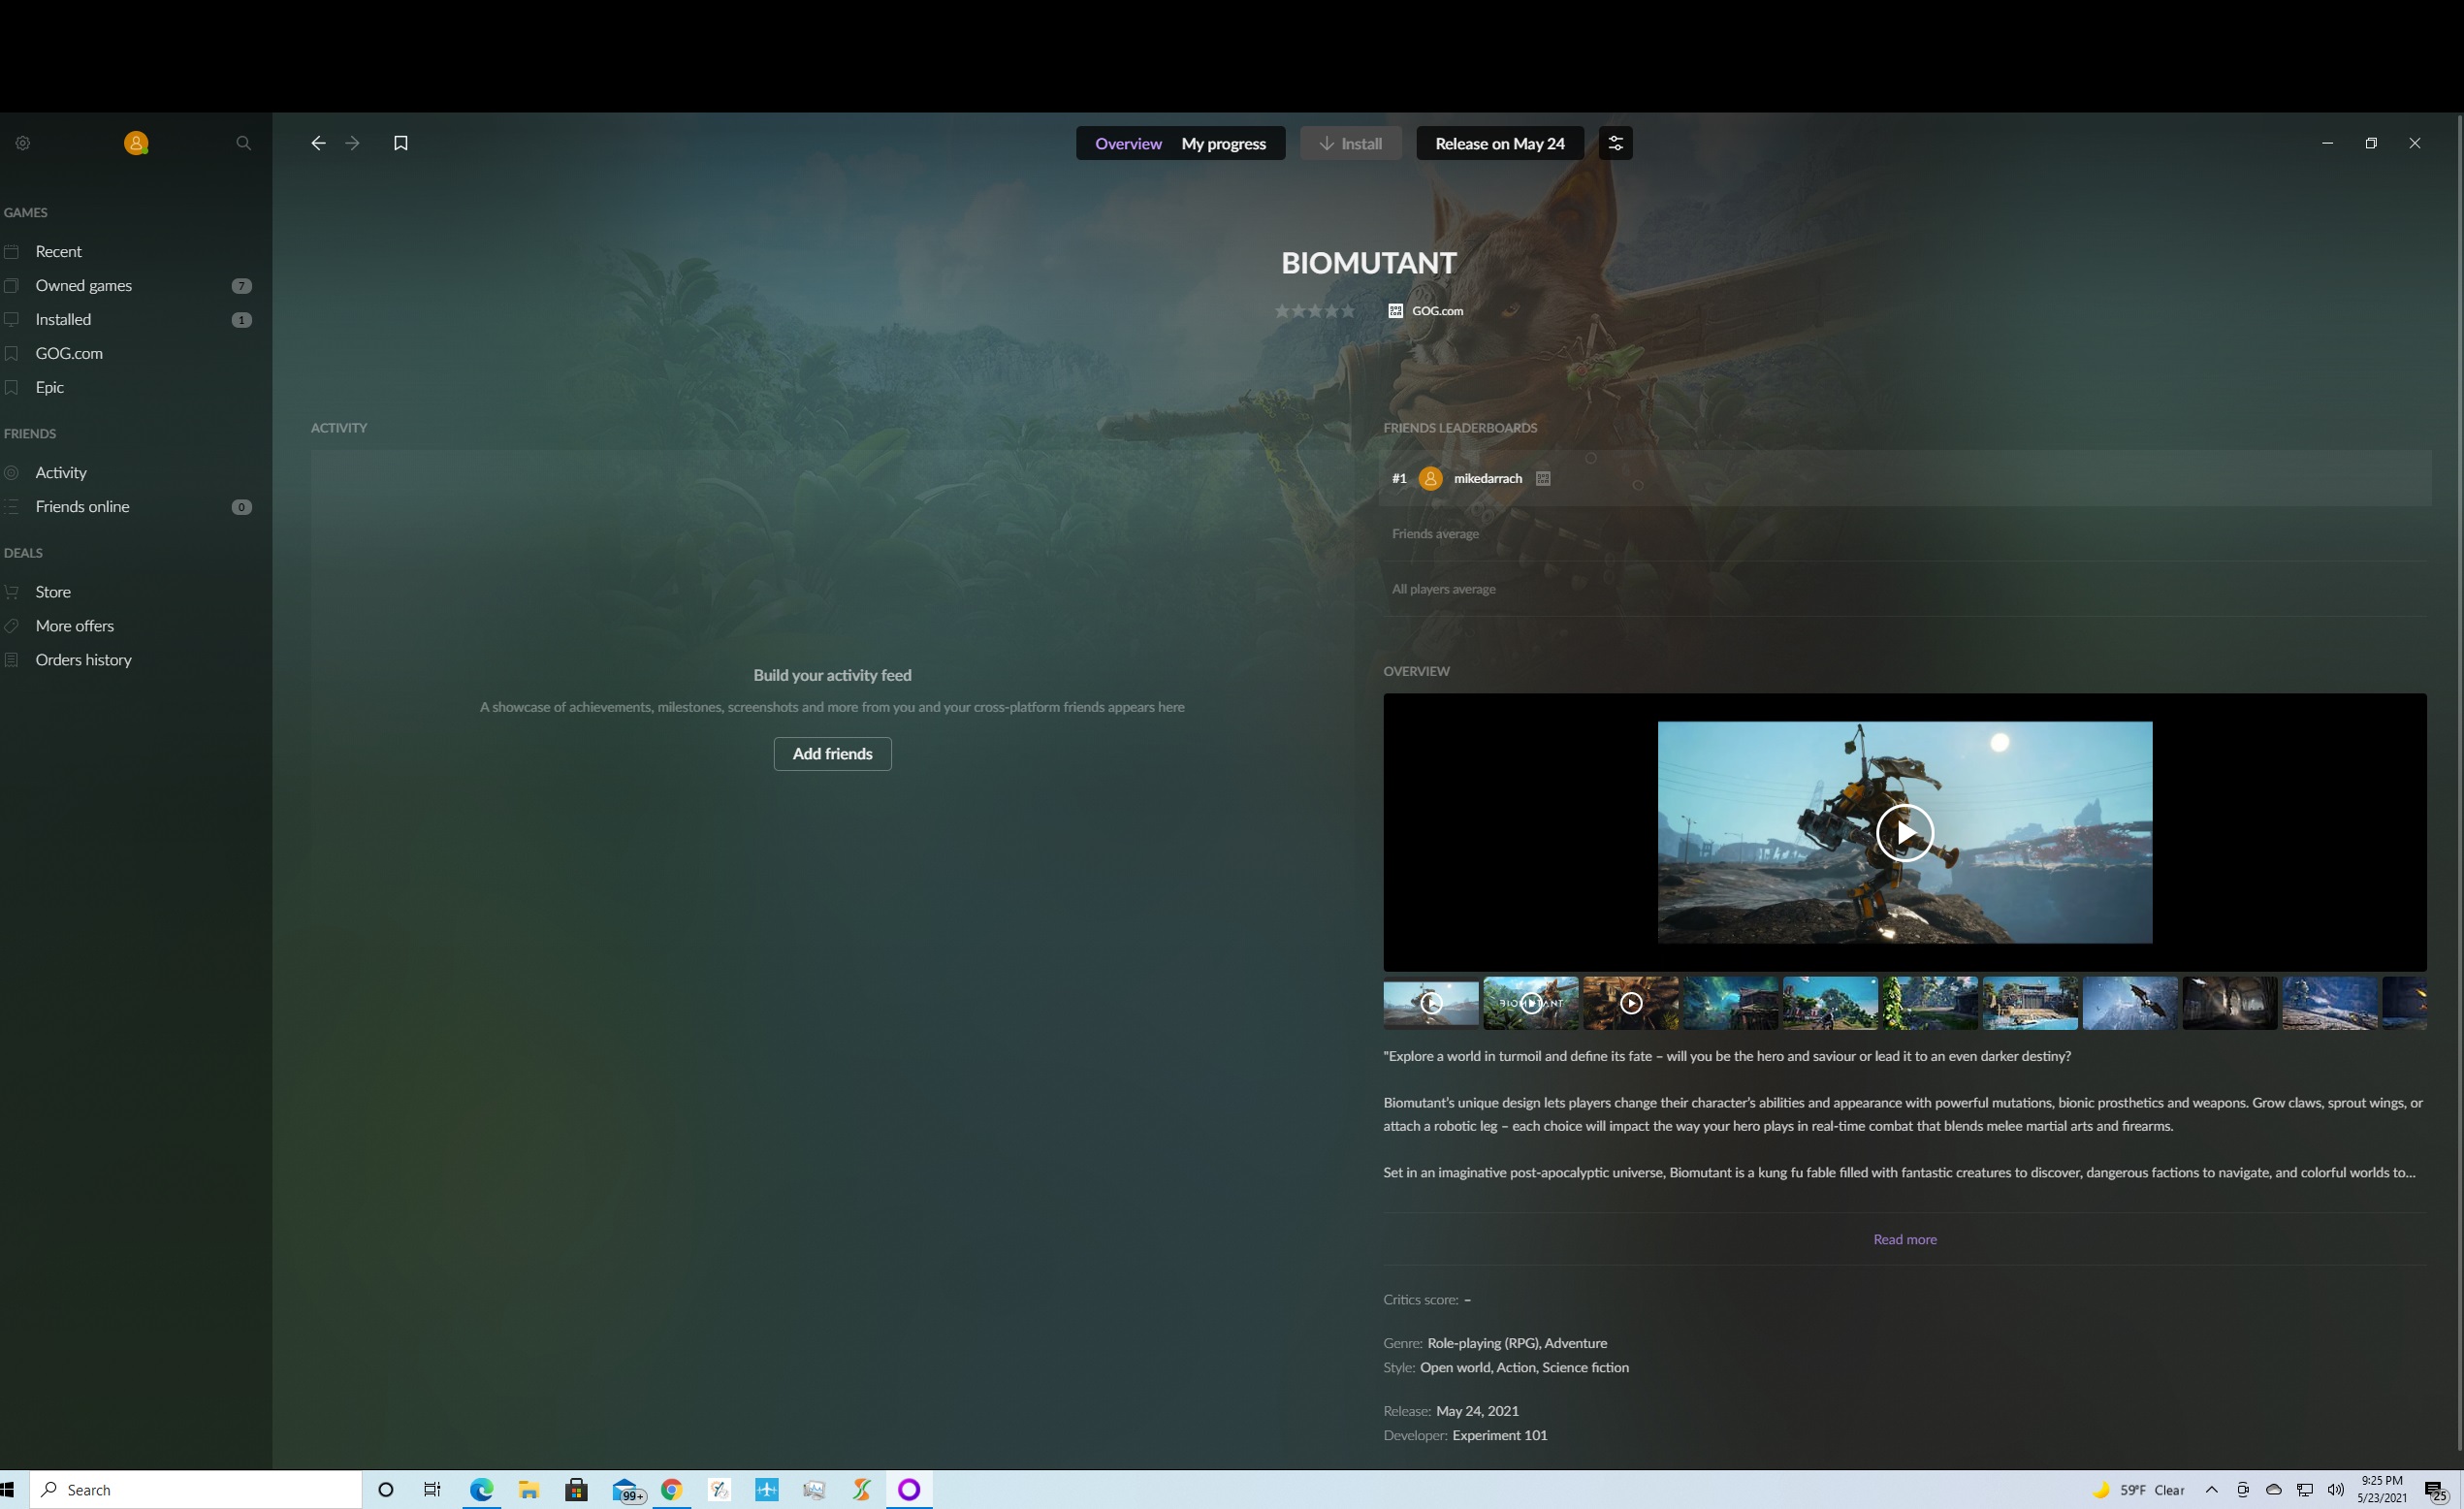Open Google Chrome from taskbar

671,1490
